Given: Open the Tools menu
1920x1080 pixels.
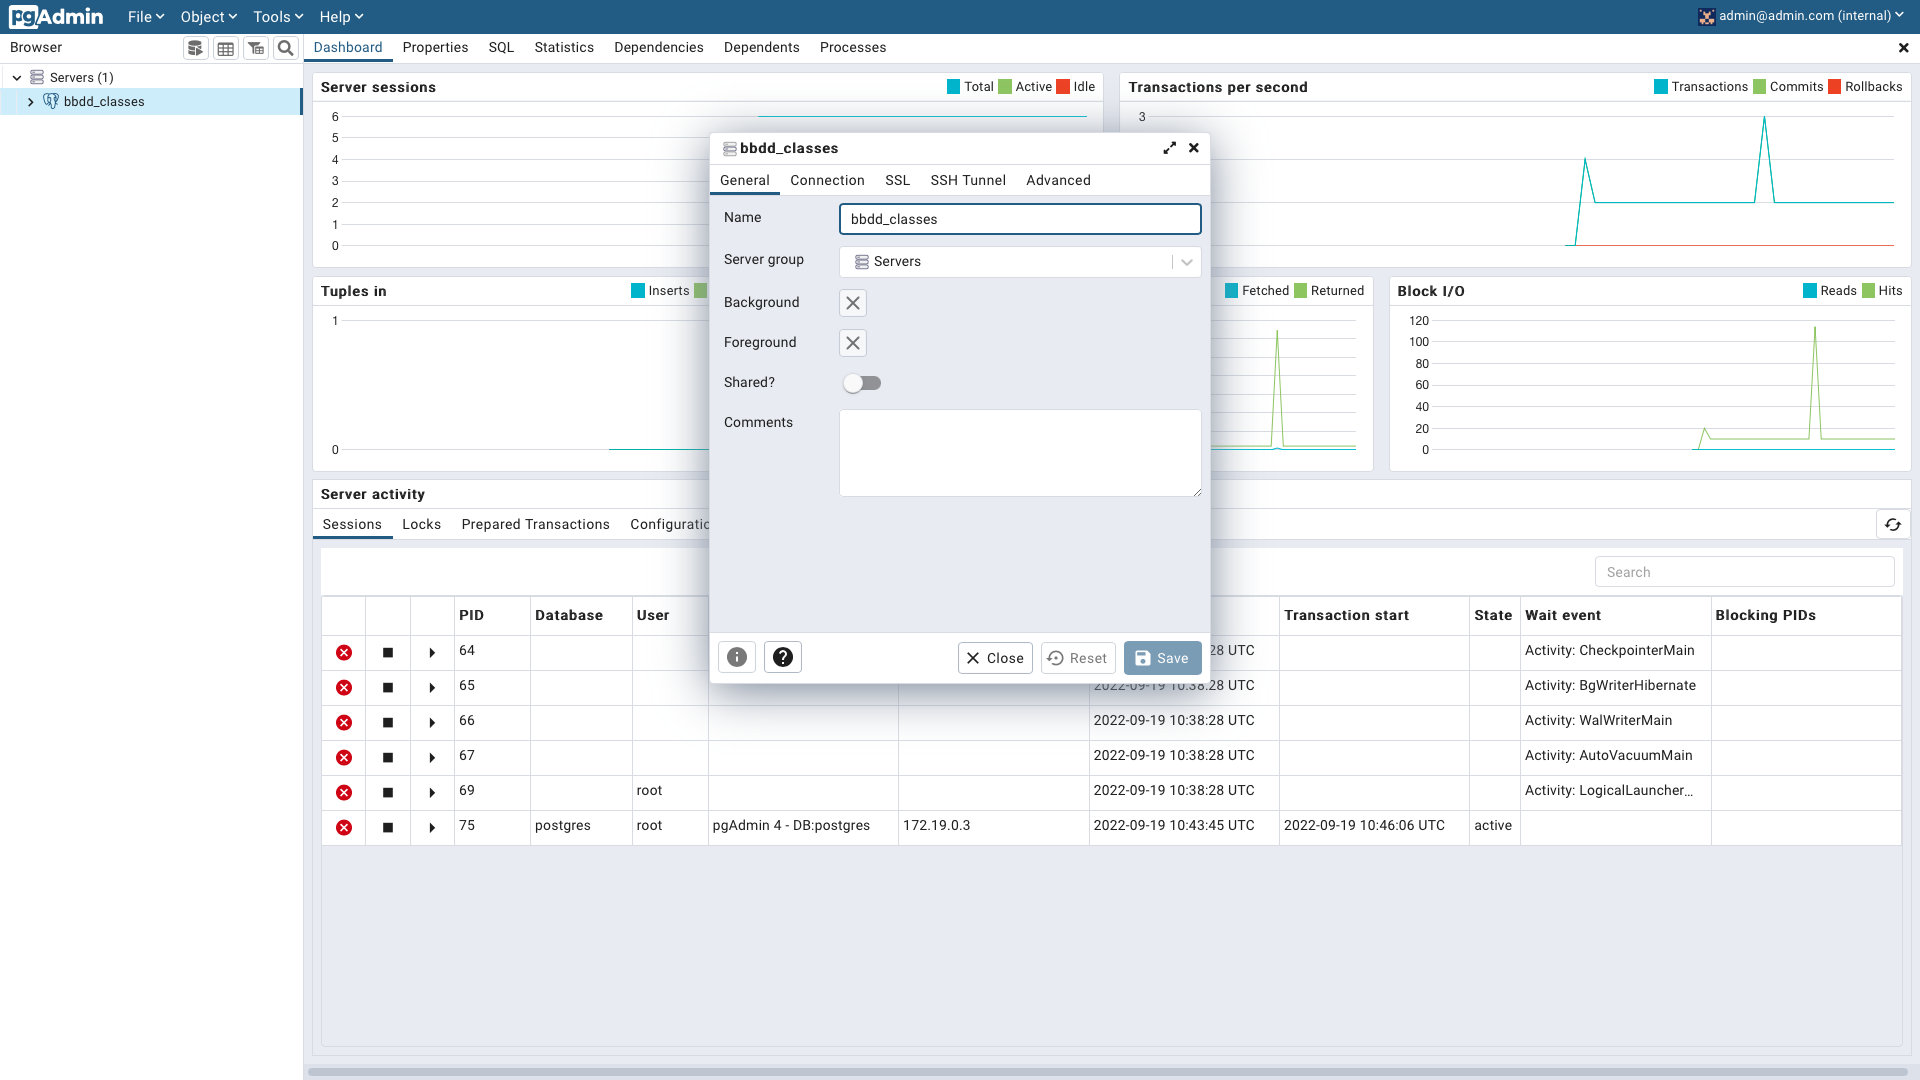Looking at the screenshot, I should [x=277, y=17].
